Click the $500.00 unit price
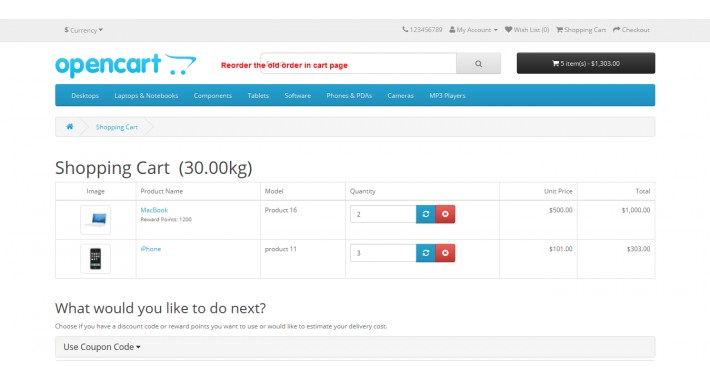Image resolution: width=710 pixels, height=380 pixels. click(x=561, y=210)
